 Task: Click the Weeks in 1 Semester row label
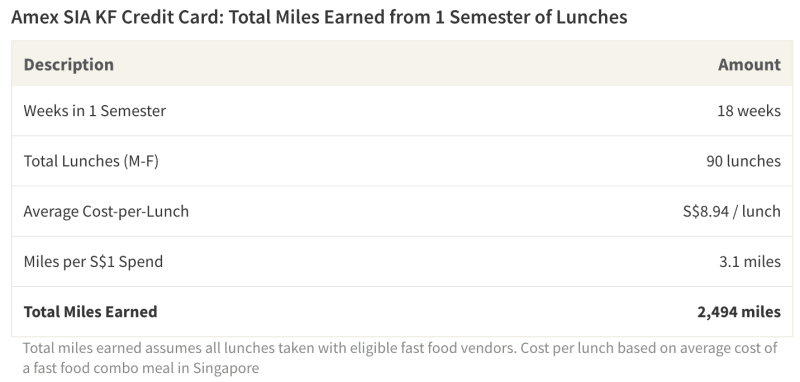tap(94, 111)
